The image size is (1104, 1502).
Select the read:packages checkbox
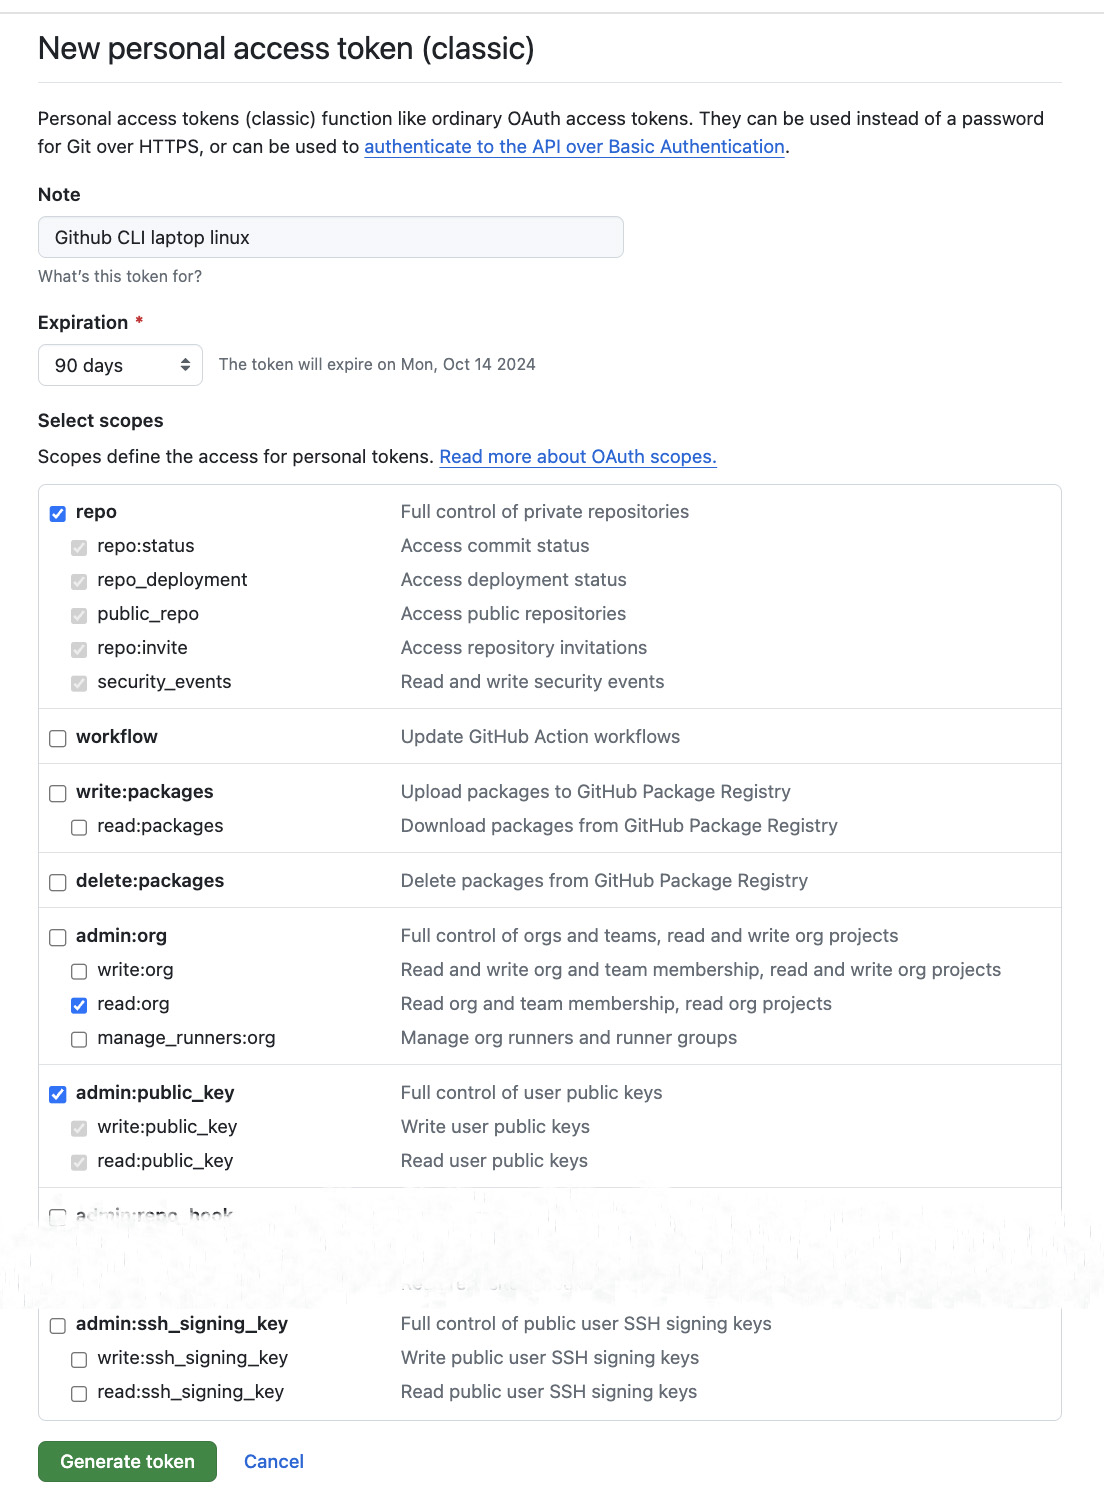(x=79, y=827)
